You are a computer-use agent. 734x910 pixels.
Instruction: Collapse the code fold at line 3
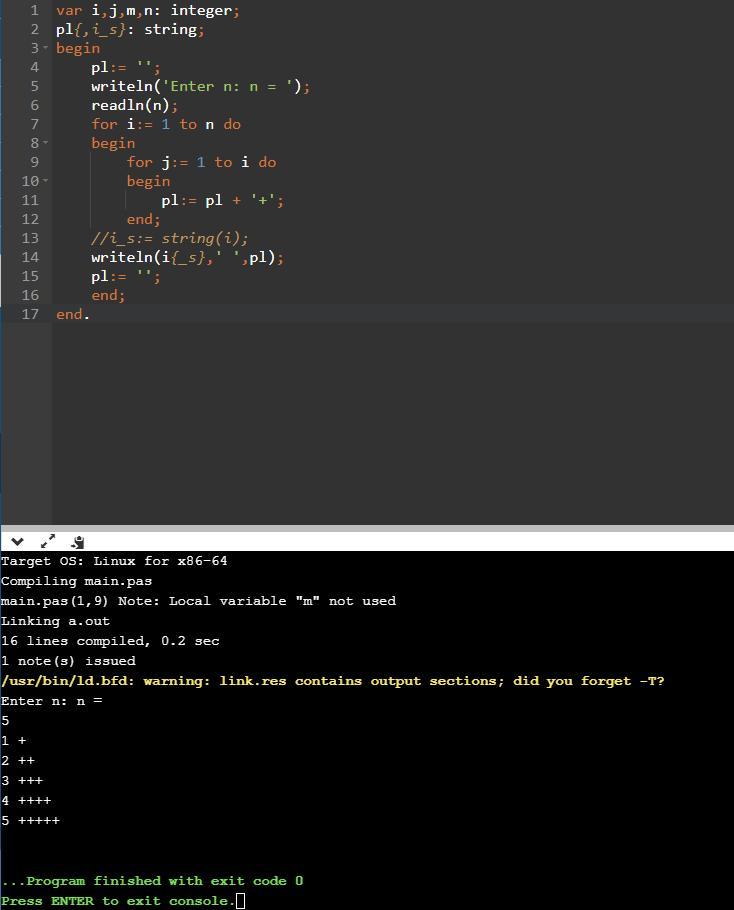pyautogui.click(x=45, y=48)
